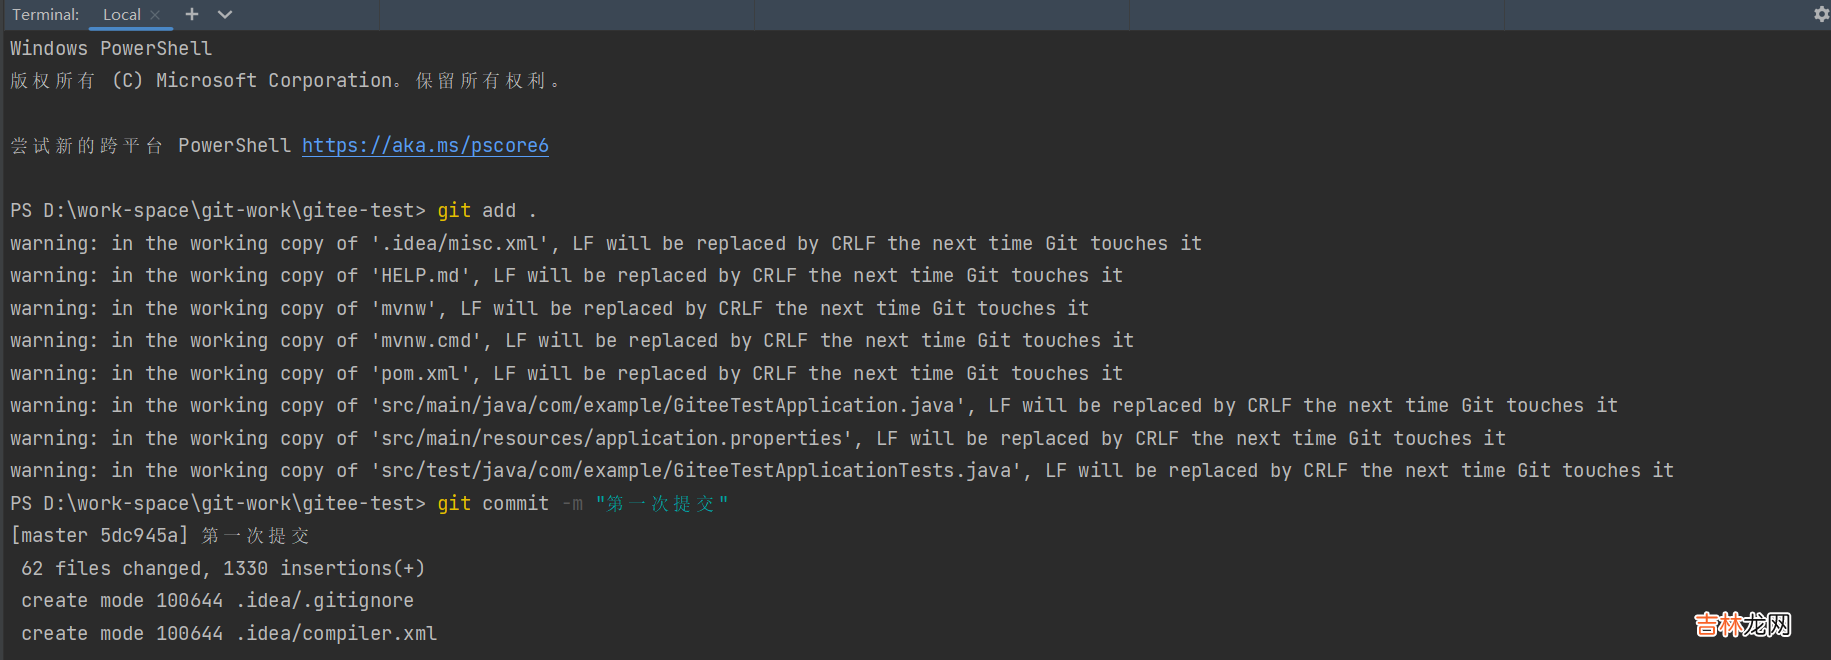Image resolution: width=1831 pixels, height=660 pixels.
Task: Click the 'mvnw.cmd' warning line
Action: [x=571, y=341]
